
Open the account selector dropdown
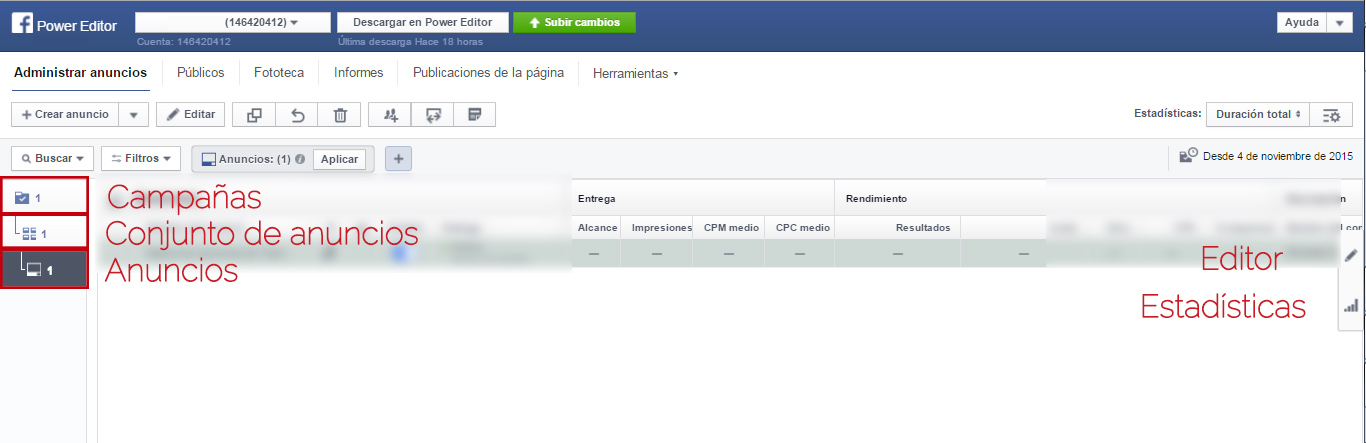click(233, 22)
